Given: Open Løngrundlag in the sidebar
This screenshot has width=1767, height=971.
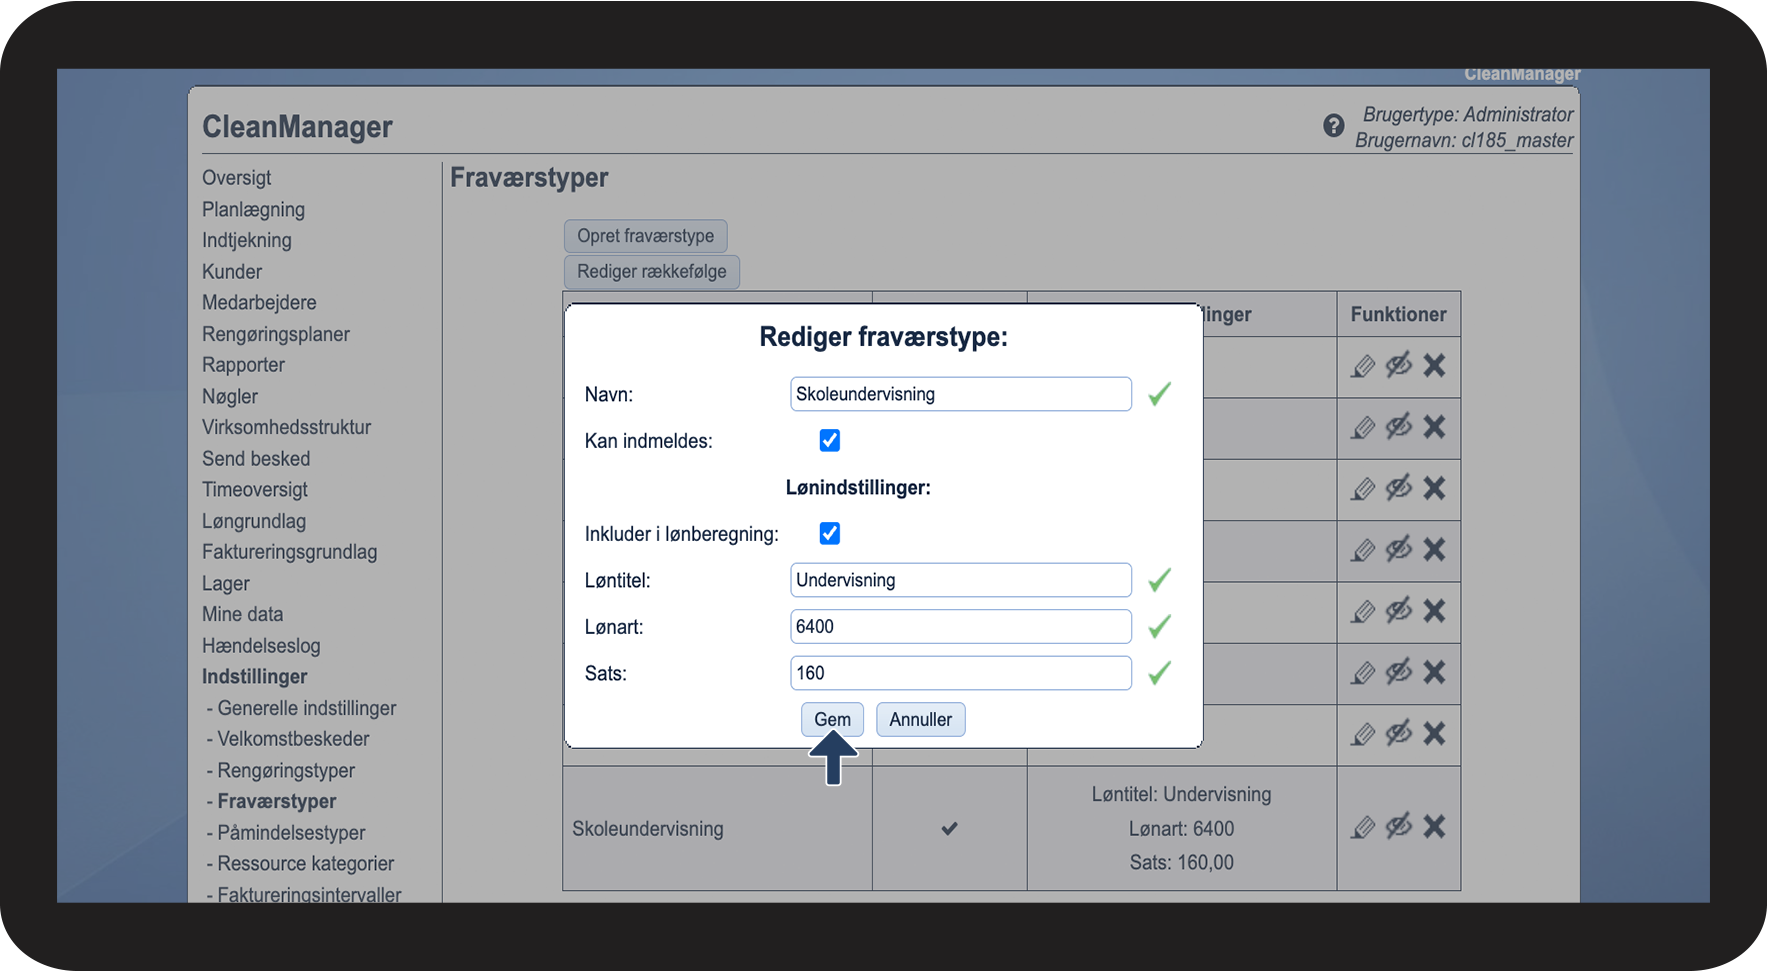Looking at the screenshot, I should coord(254,522).
